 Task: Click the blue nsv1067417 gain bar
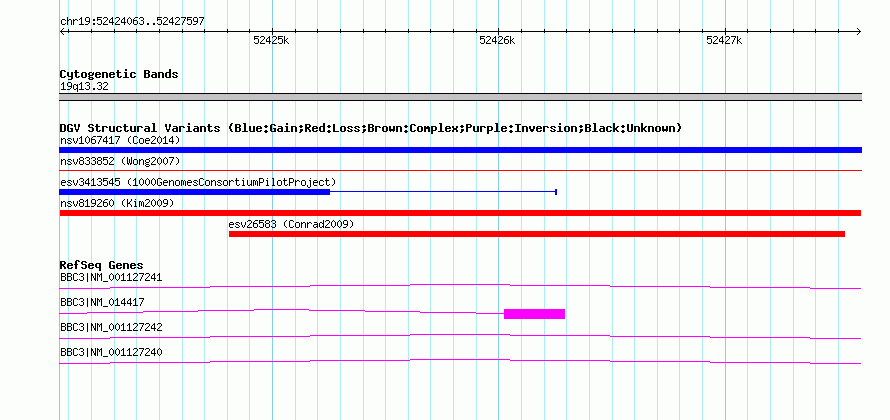(460, 150)
